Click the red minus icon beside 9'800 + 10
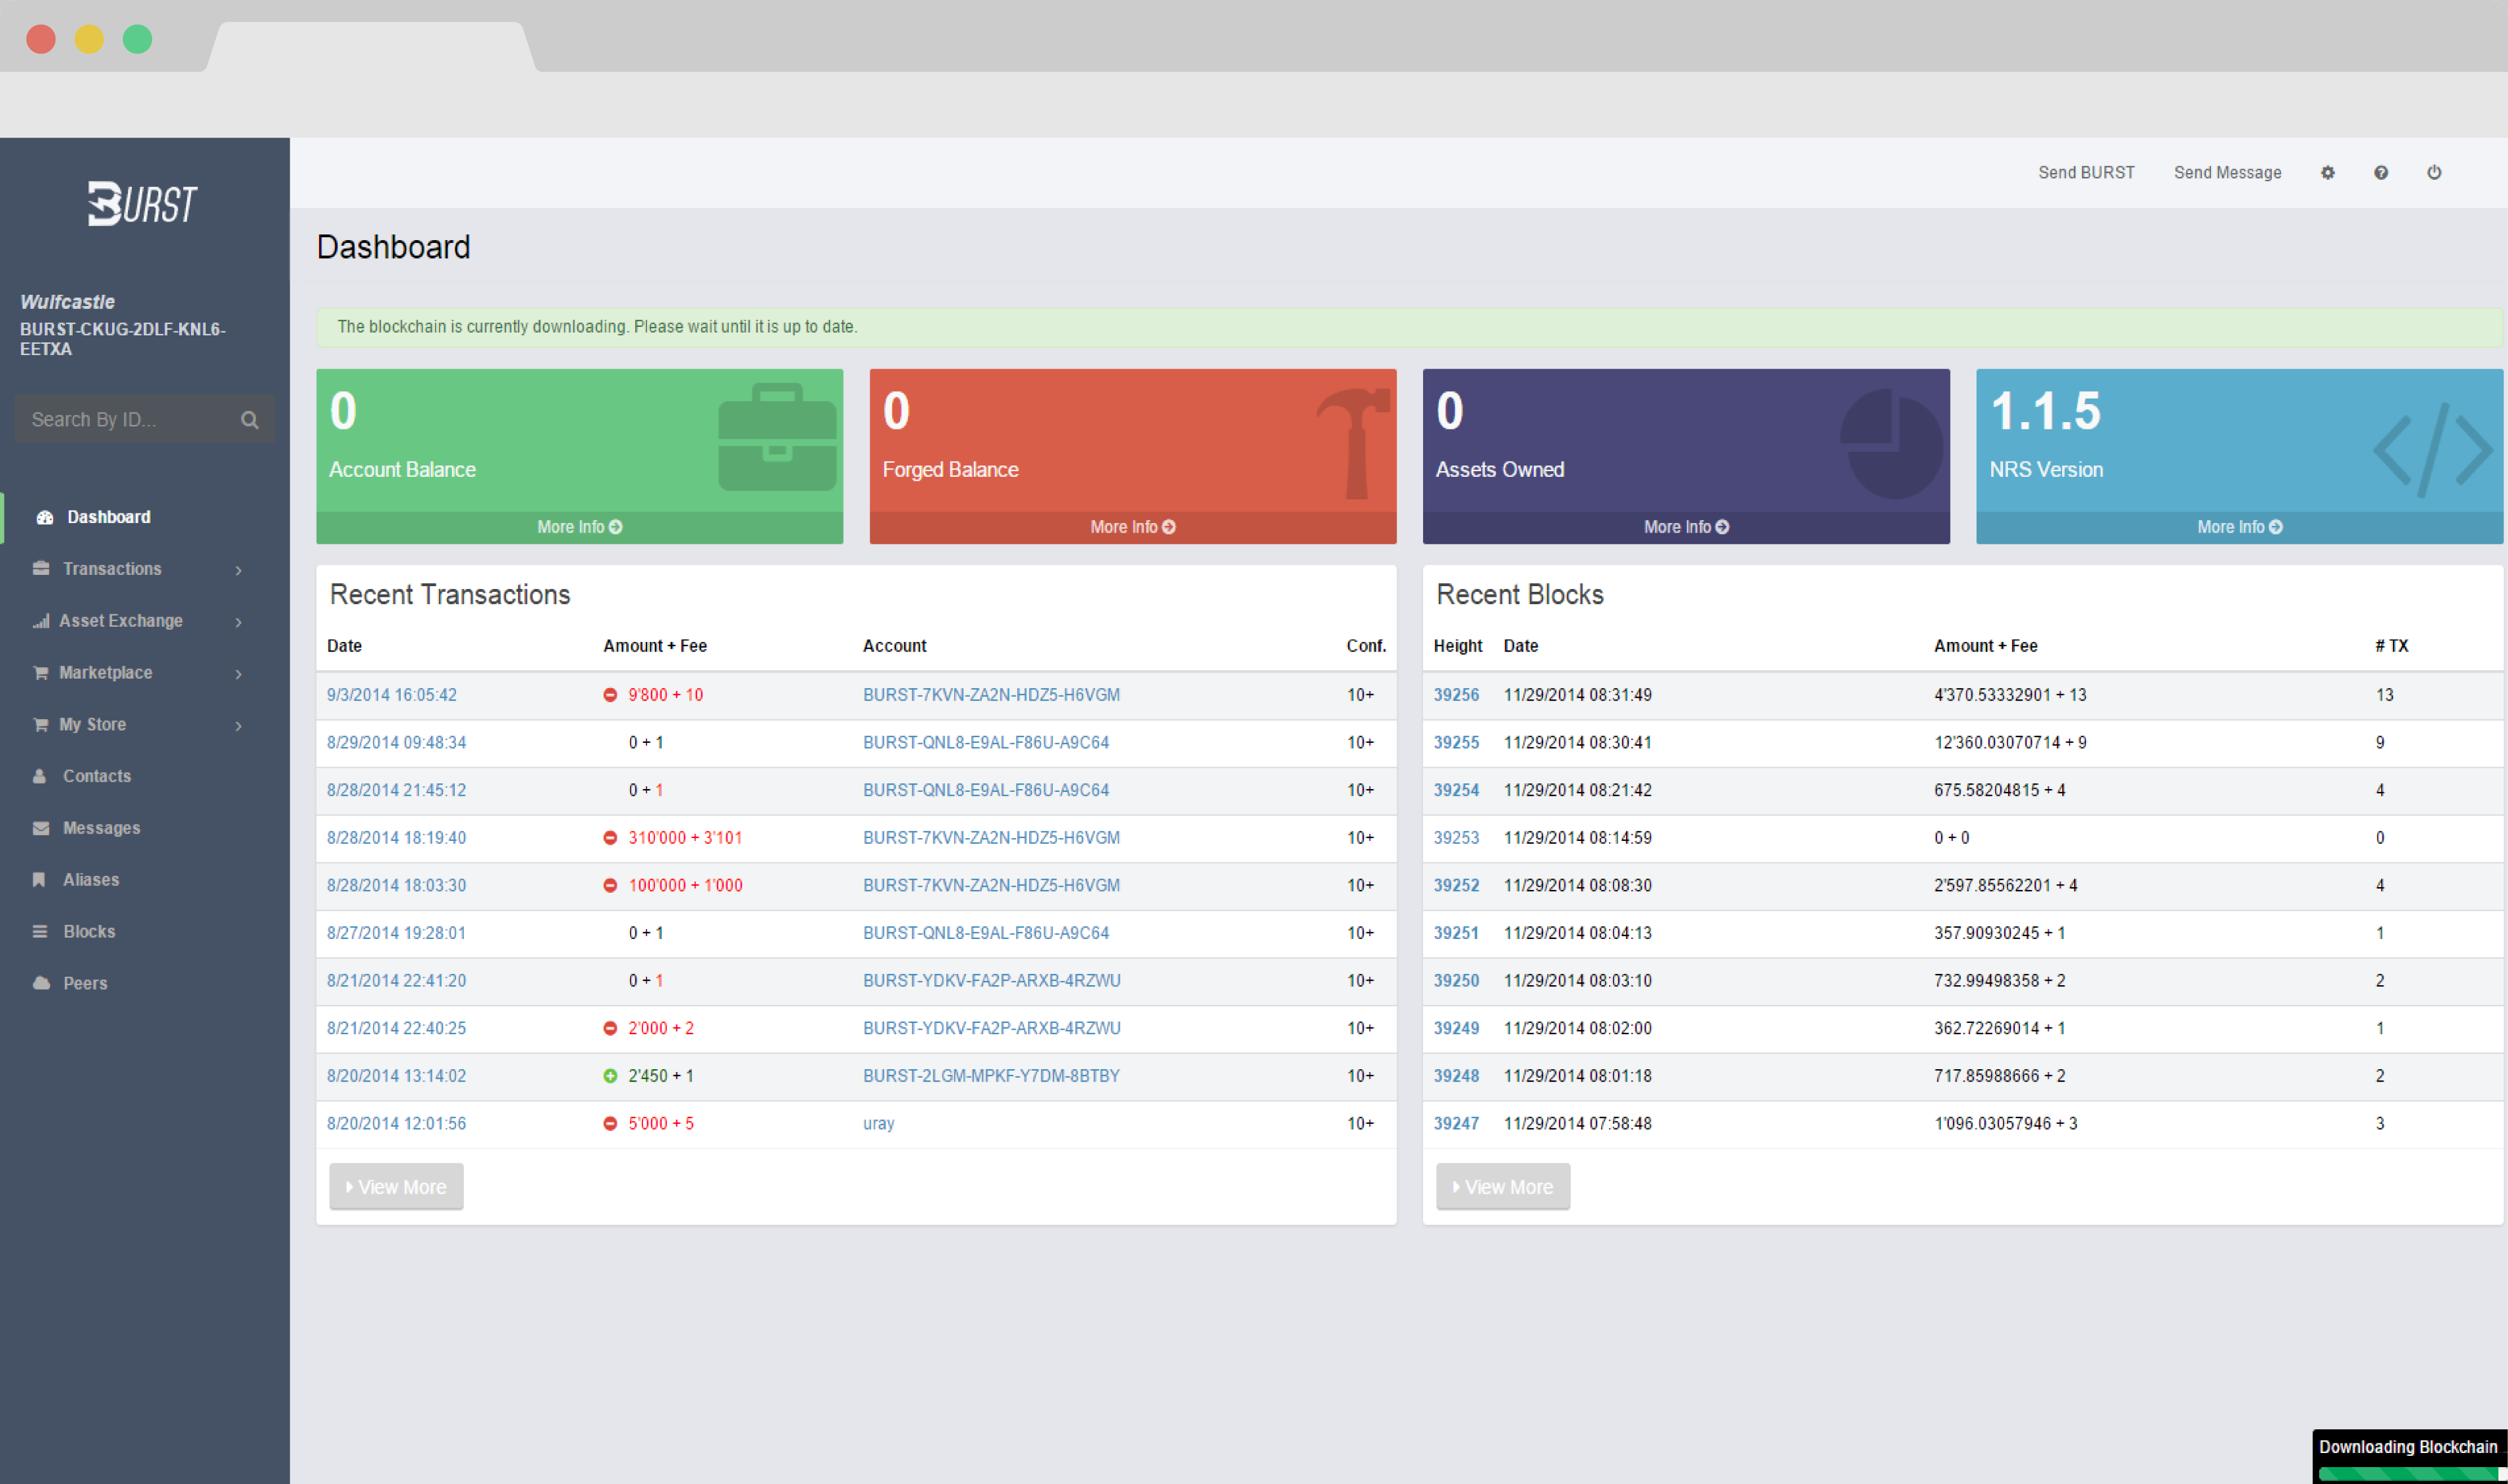2508x1484 pixels. pos(610,695)
